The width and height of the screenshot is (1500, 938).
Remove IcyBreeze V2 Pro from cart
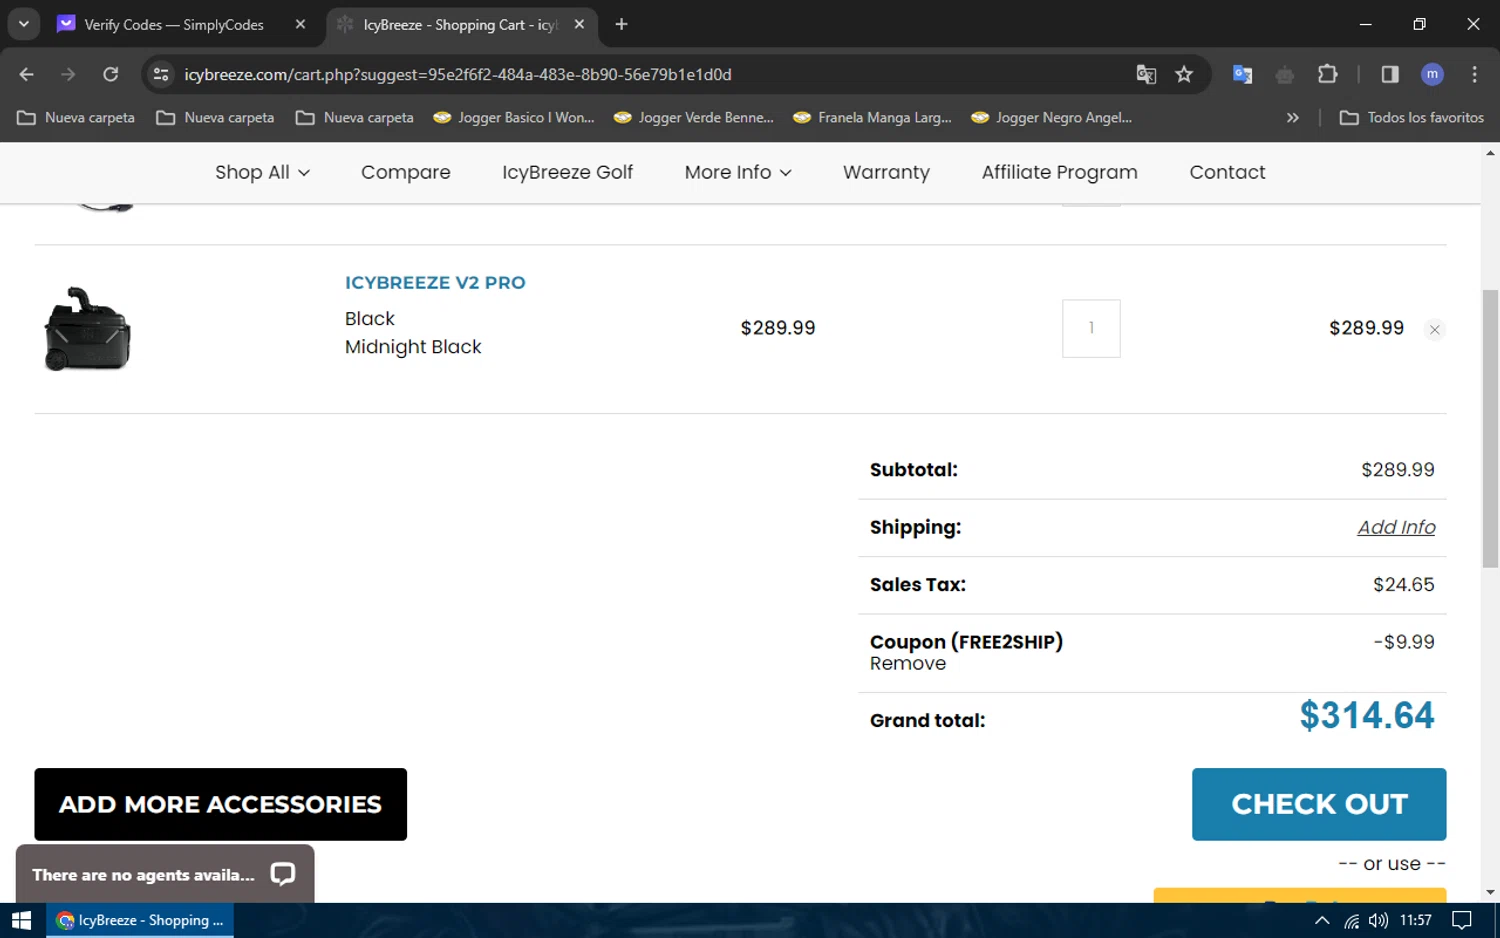point(1434,329)
